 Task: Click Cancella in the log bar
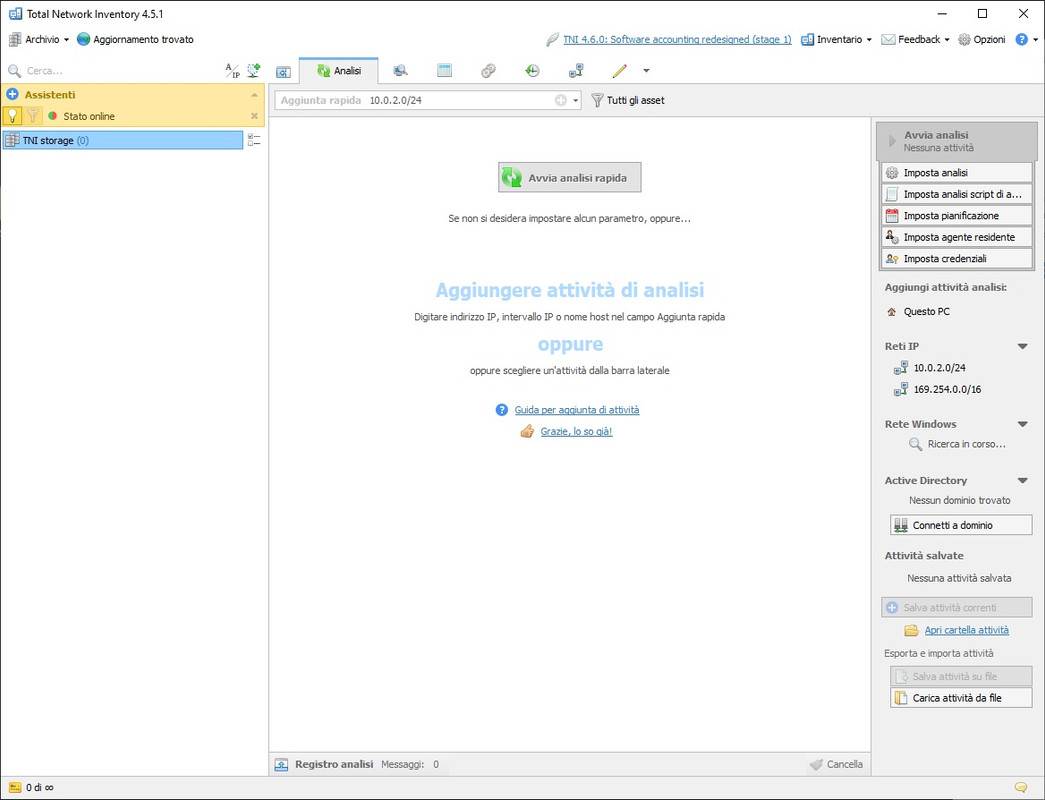click(x=836, y=765)
